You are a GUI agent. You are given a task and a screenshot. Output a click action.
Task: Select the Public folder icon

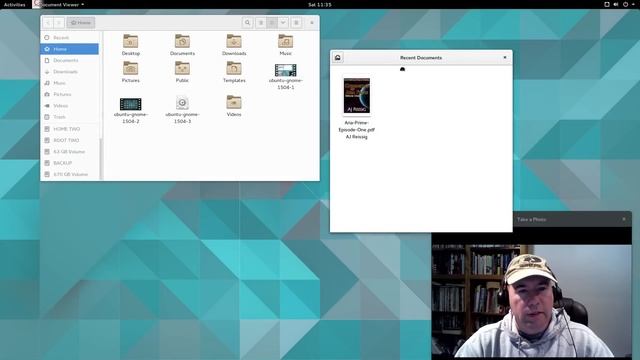(182, 69)
